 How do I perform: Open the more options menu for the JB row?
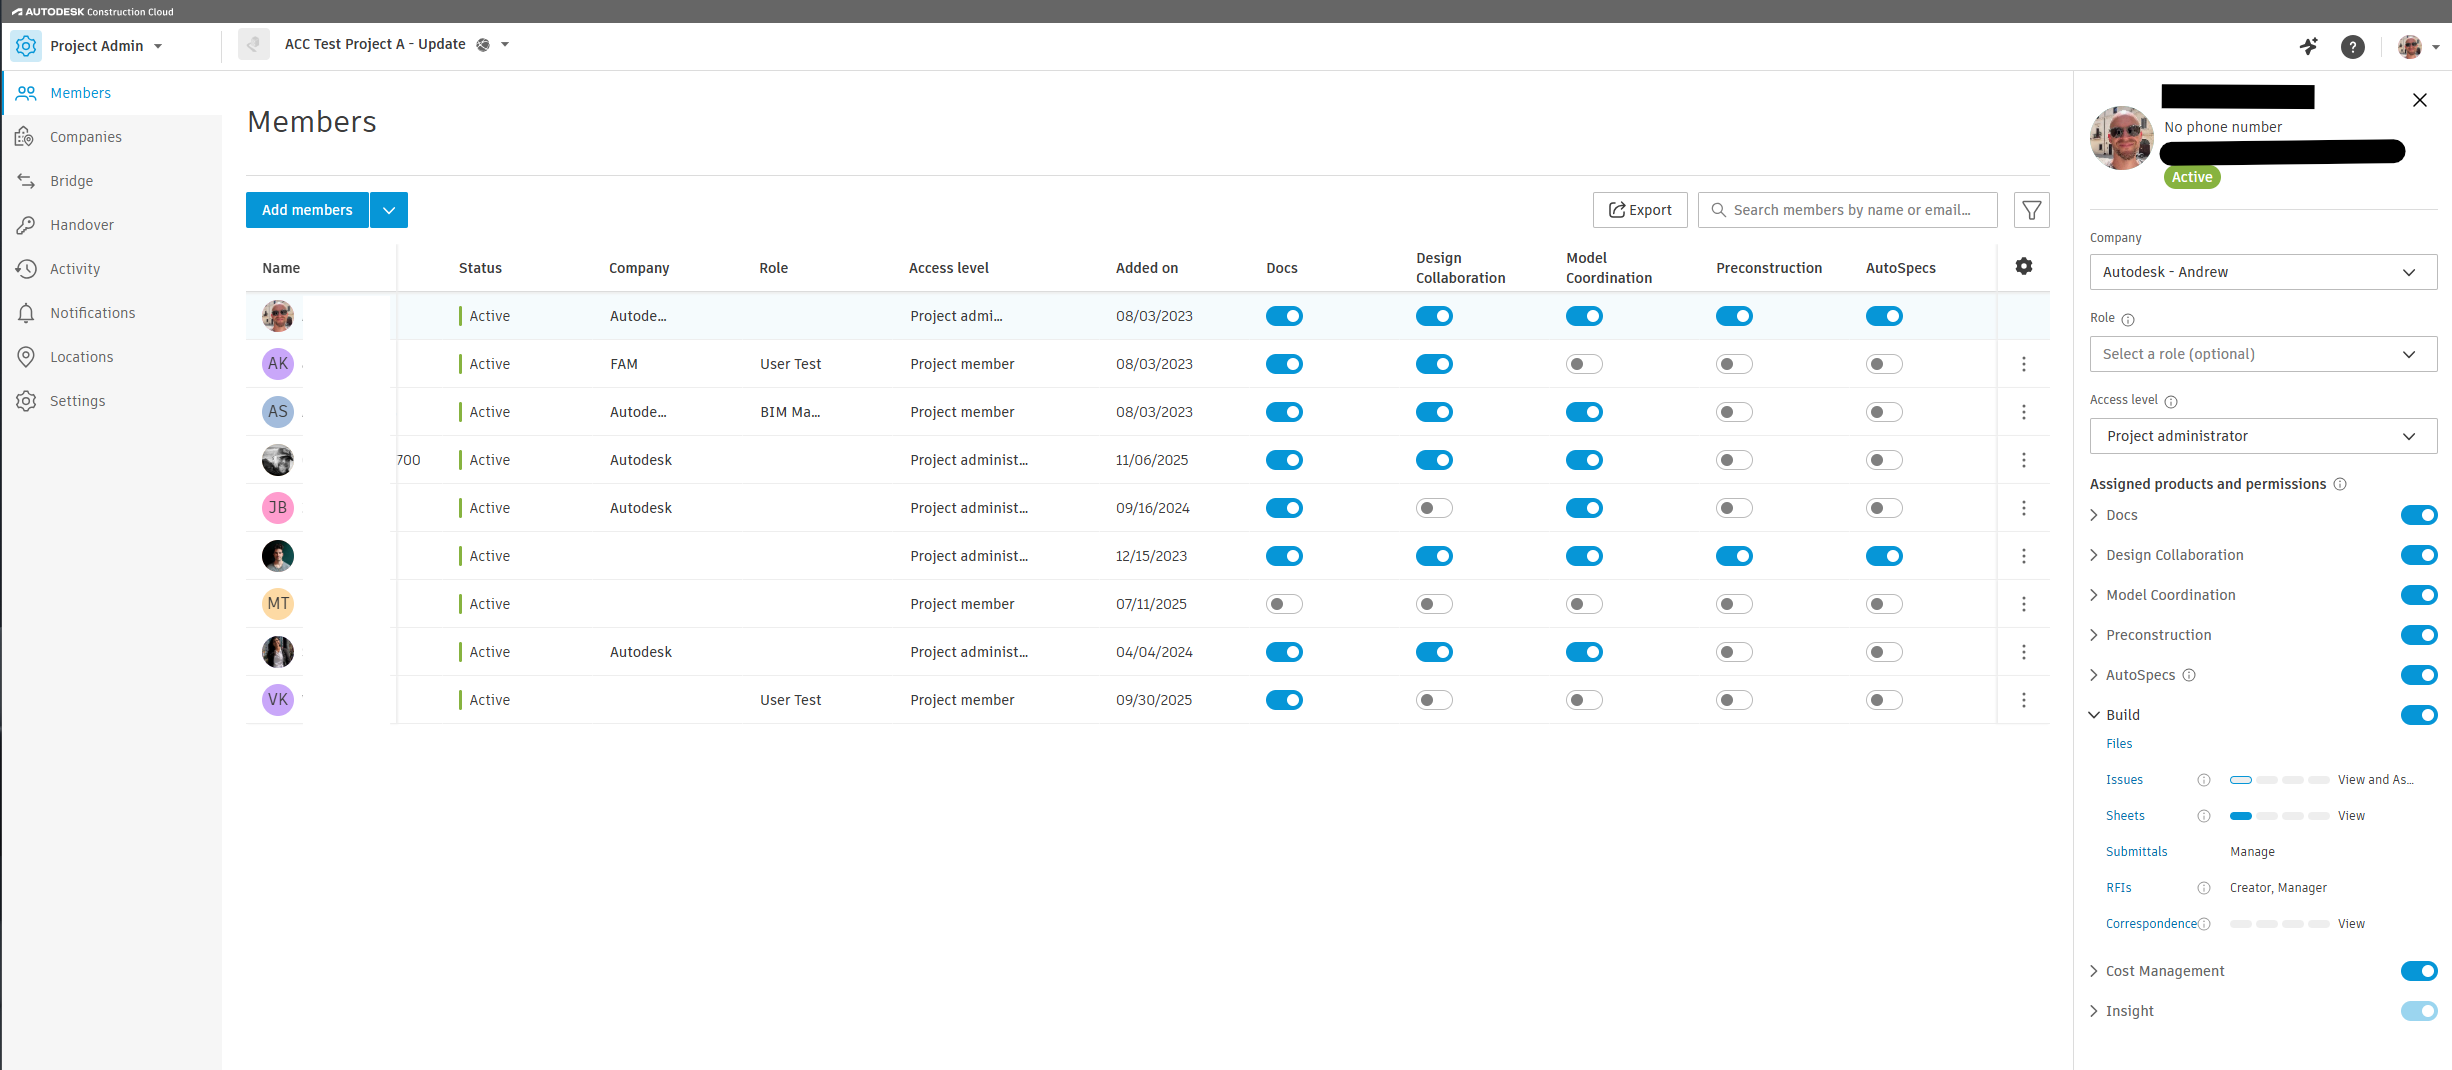(x=2024, y=508)
